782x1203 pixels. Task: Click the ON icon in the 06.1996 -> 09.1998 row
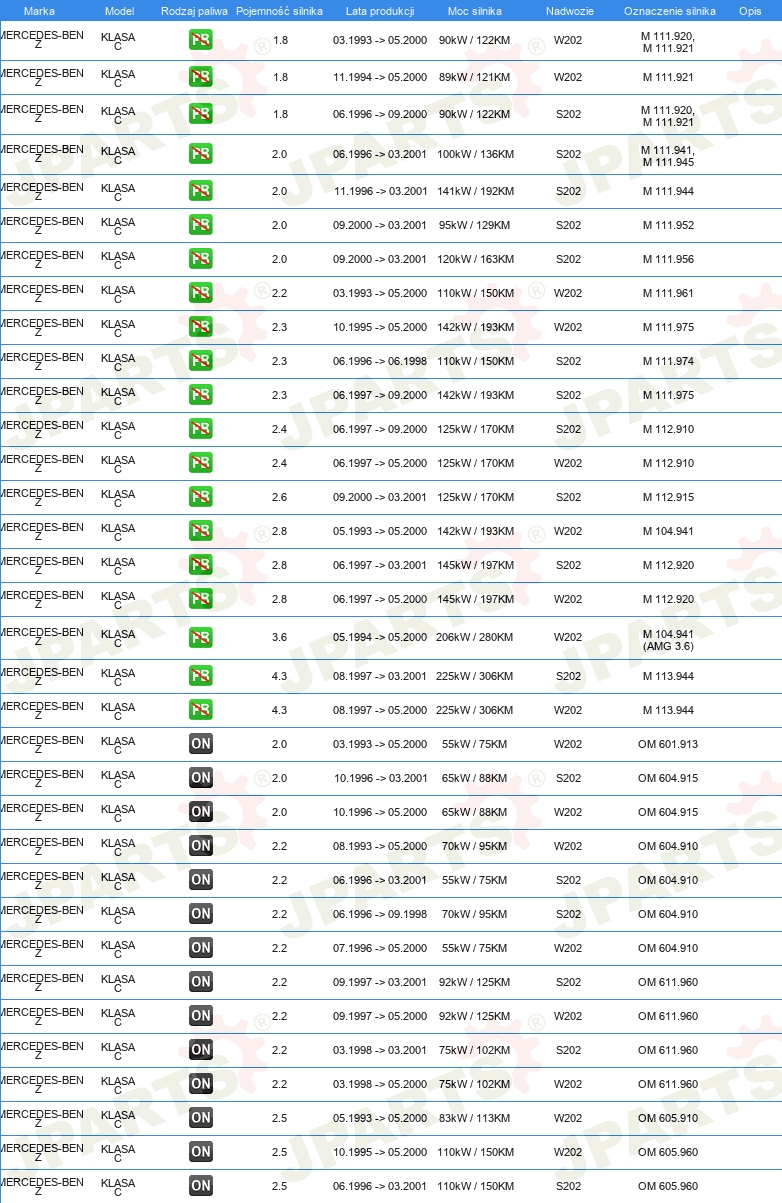click(201, 914)
